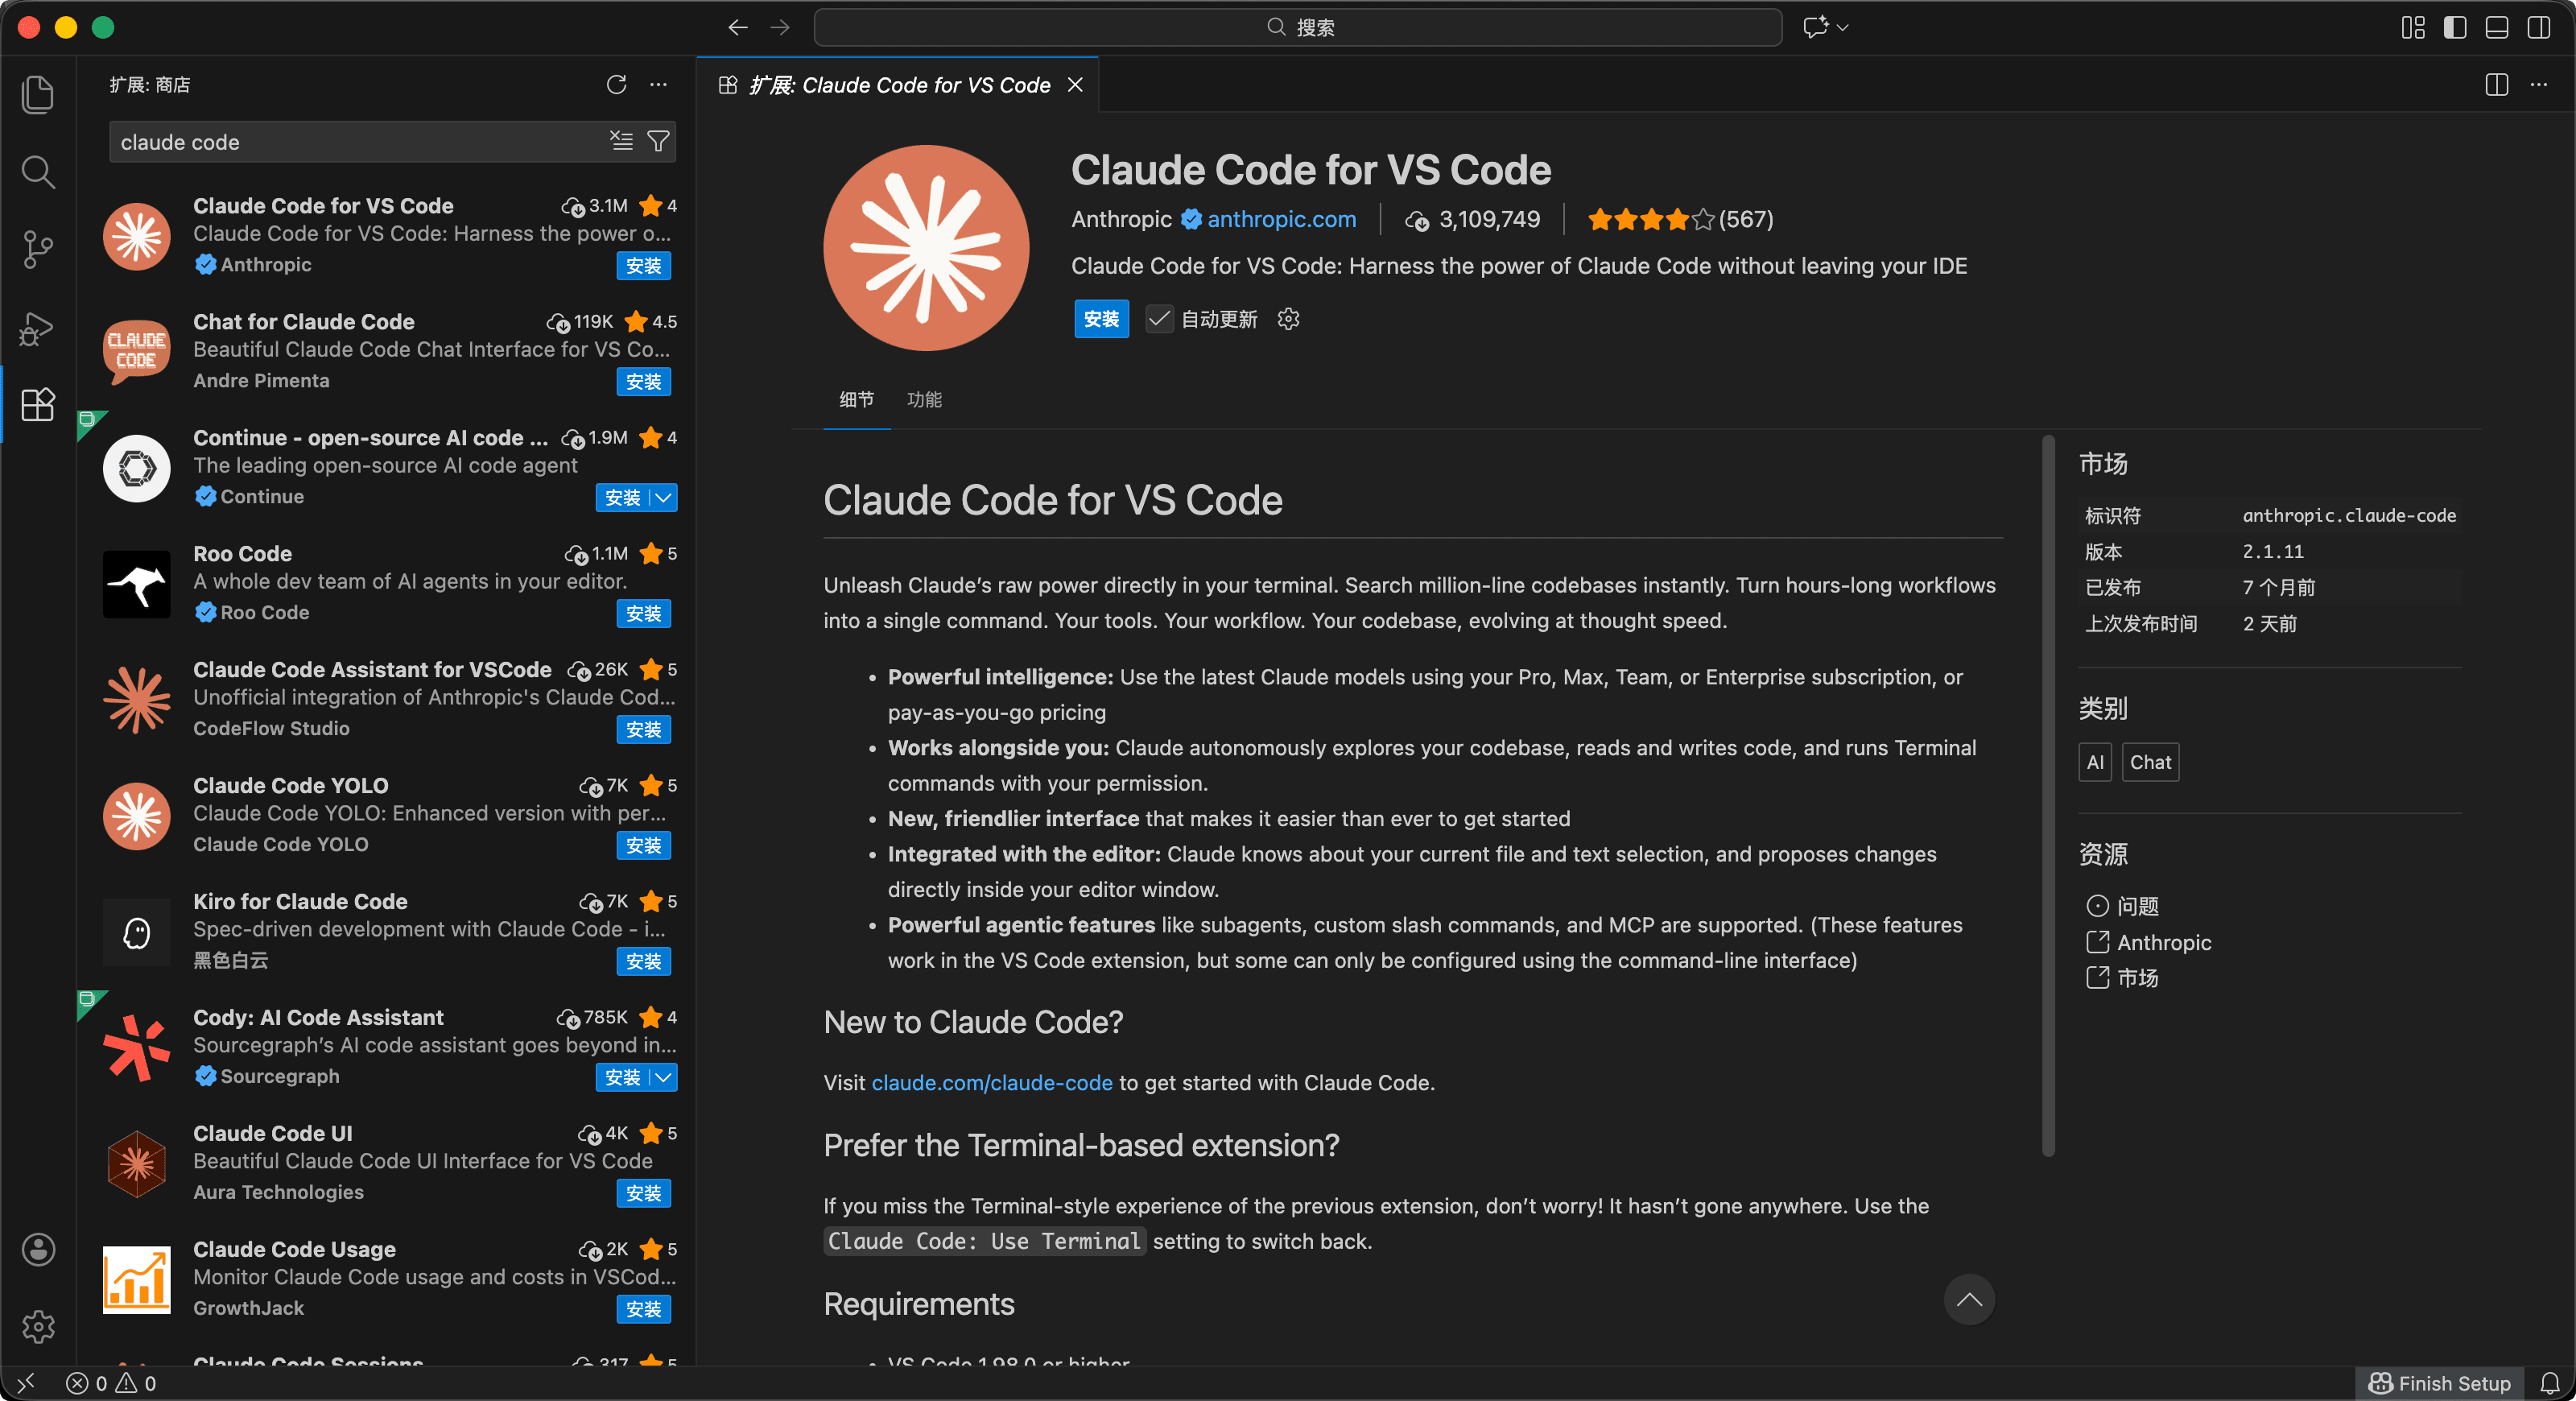Open the chat dropdown chevron in title bar
Screen dimensions: 2576x1401
point(1843,27)
